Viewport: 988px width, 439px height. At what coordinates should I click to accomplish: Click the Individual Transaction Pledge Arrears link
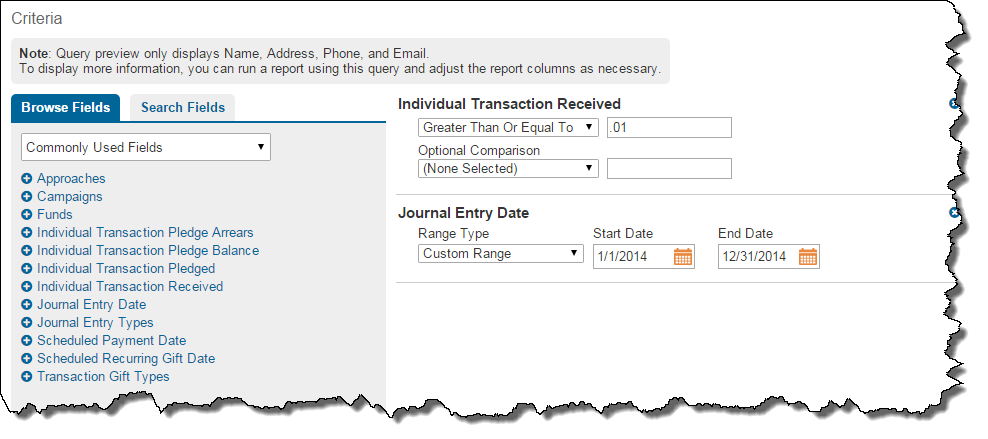click(x=145, y=233)
